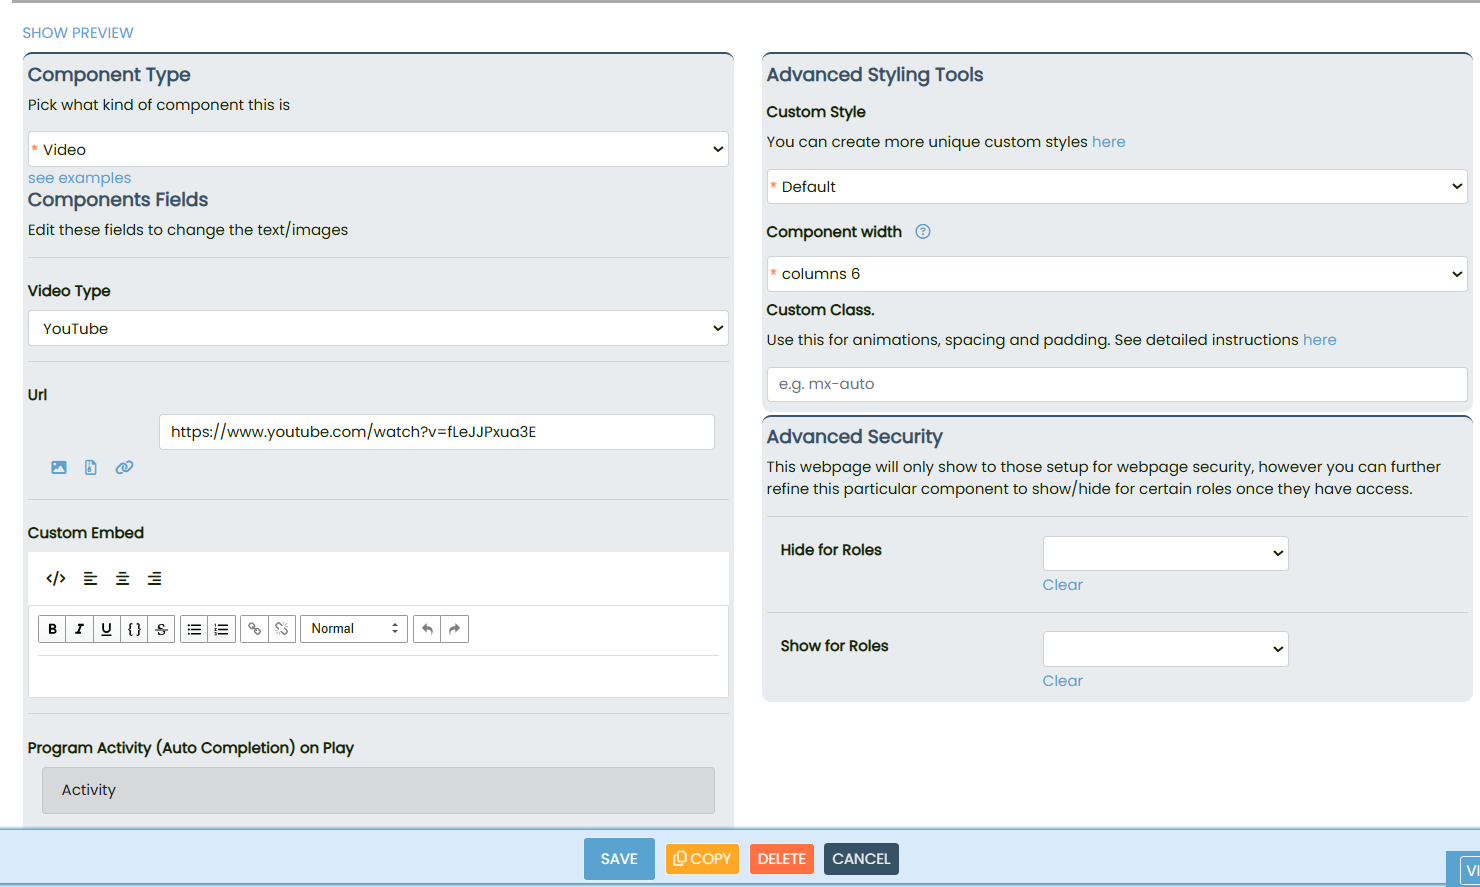Open the Normal paragraph format selector

coord(354,629)
